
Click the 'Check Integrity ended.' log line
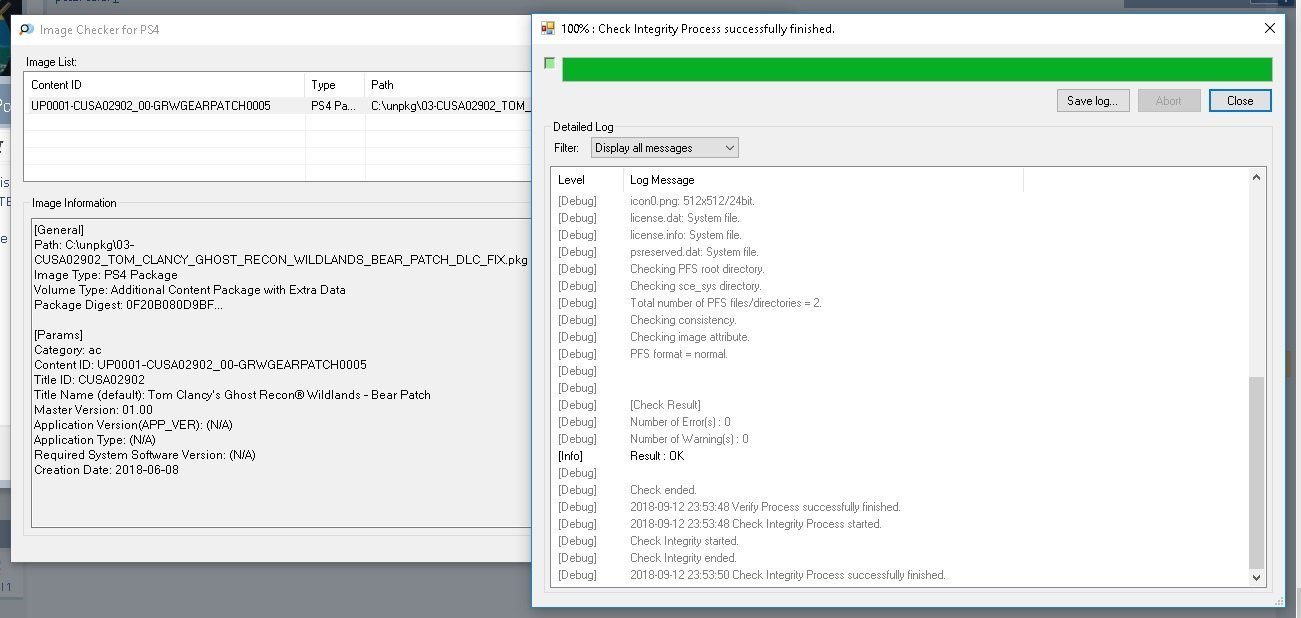point(683,558)
